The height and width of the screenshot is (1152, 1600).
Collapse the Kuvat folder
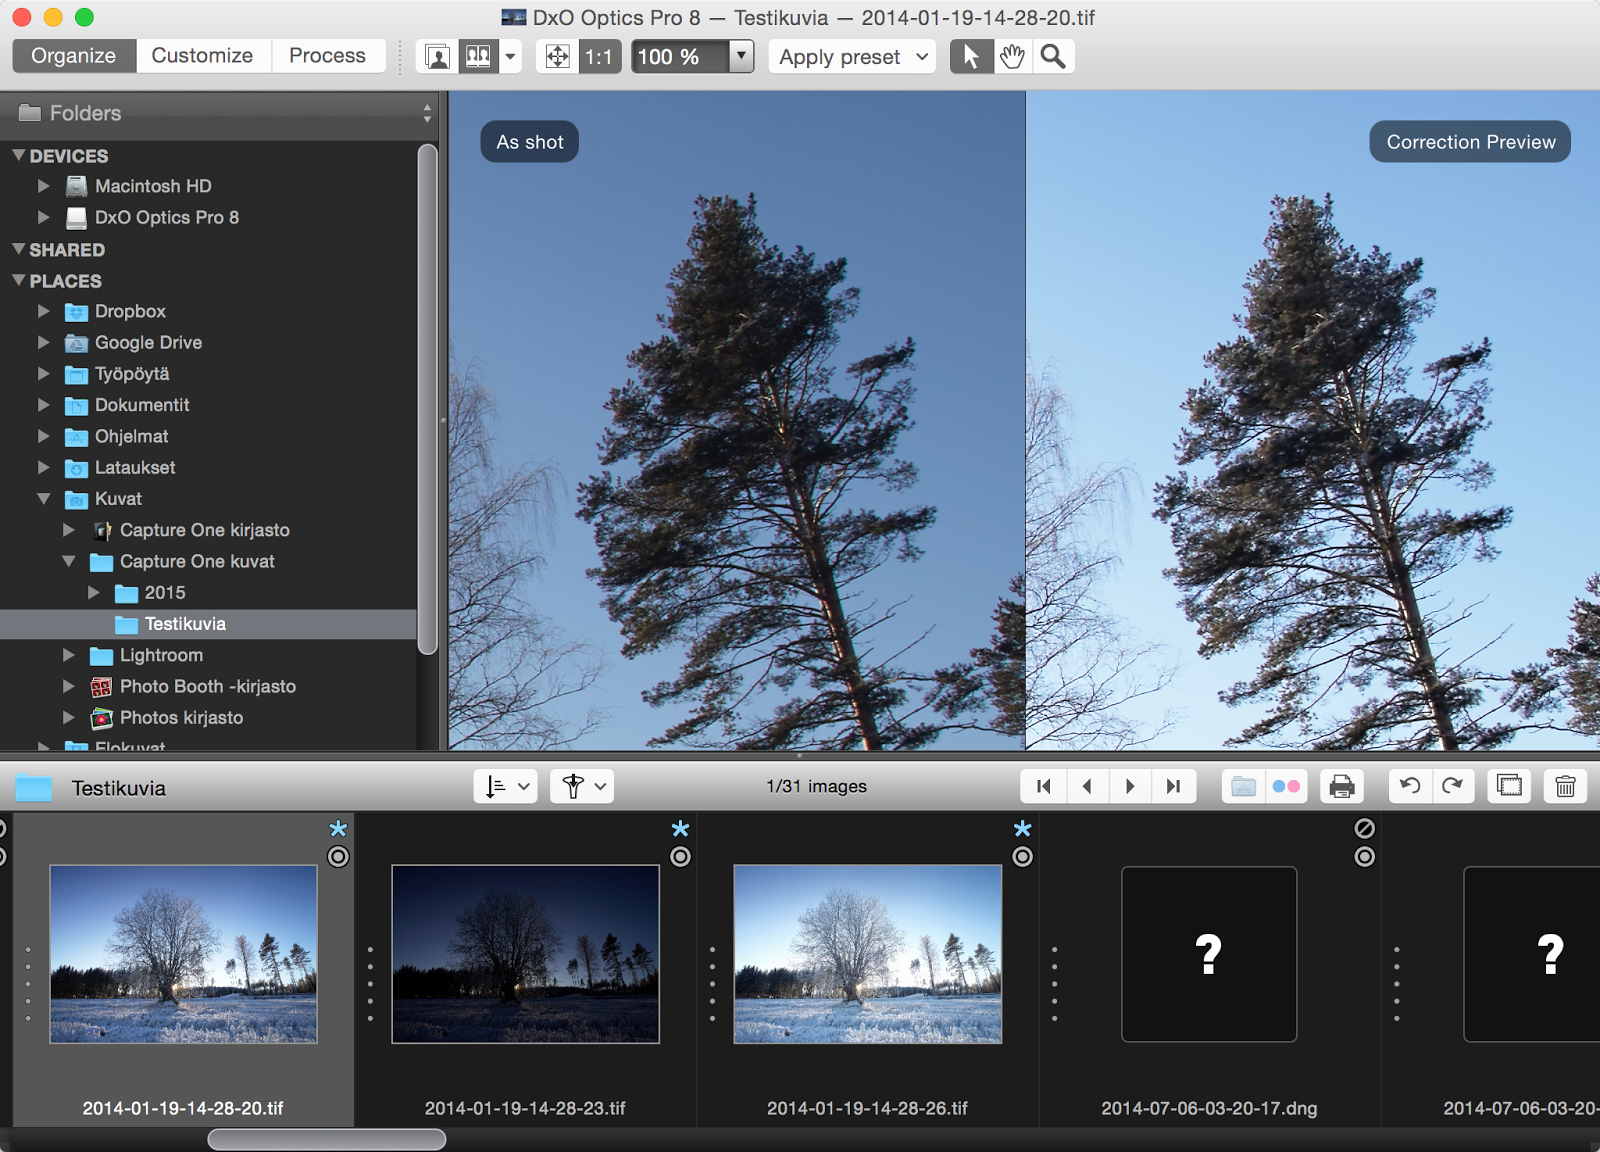(43, 498)
